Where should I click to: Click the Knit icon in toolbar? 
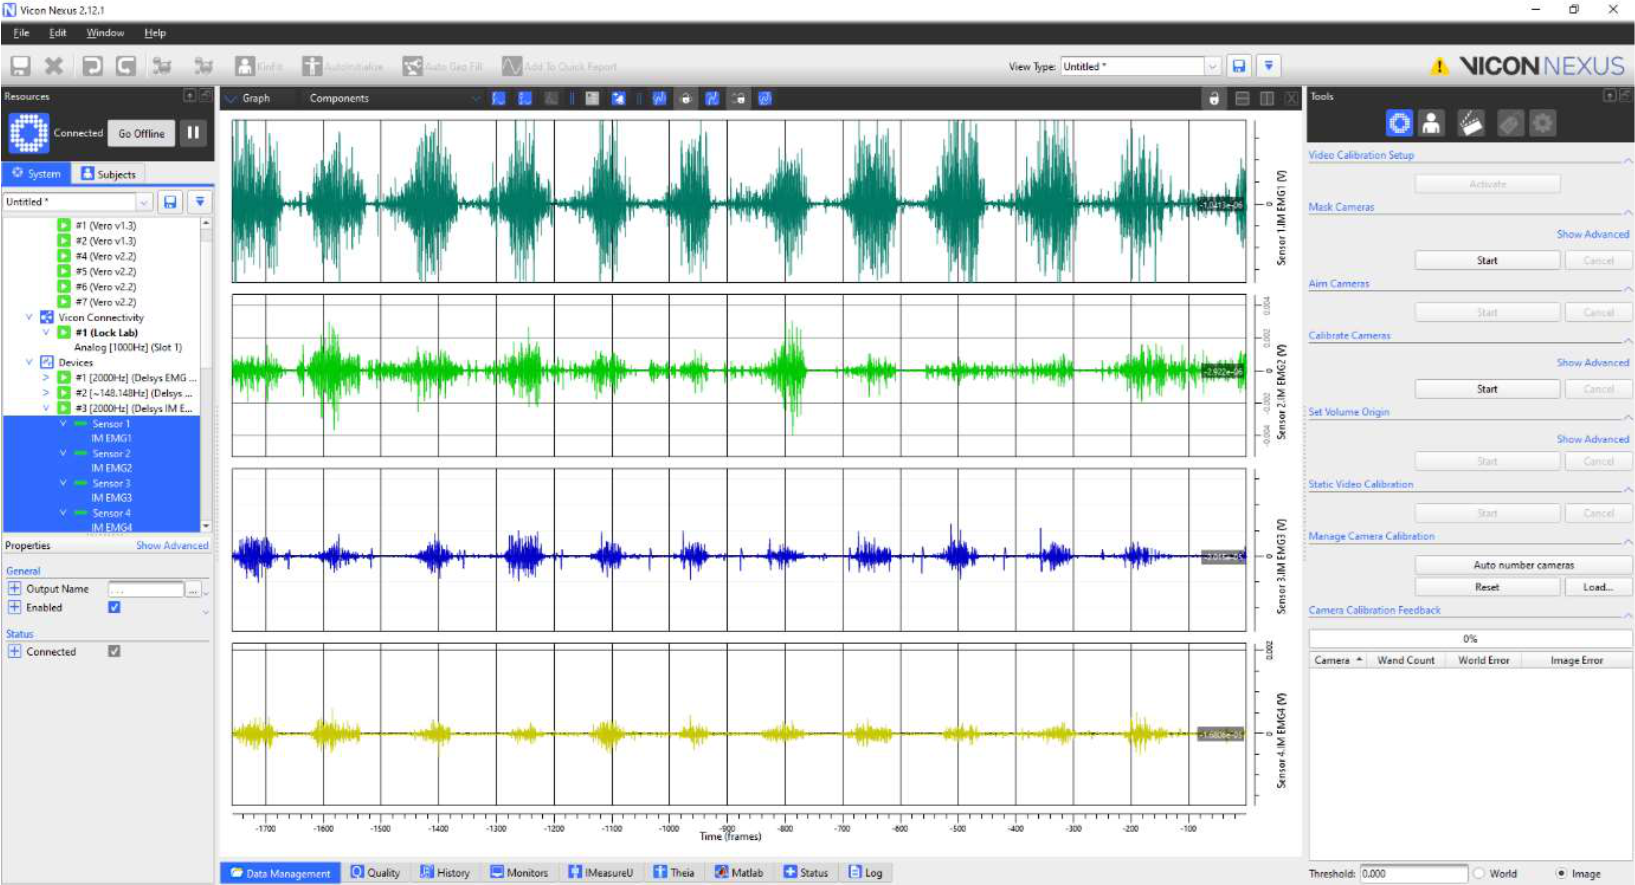tap(245, 66)
